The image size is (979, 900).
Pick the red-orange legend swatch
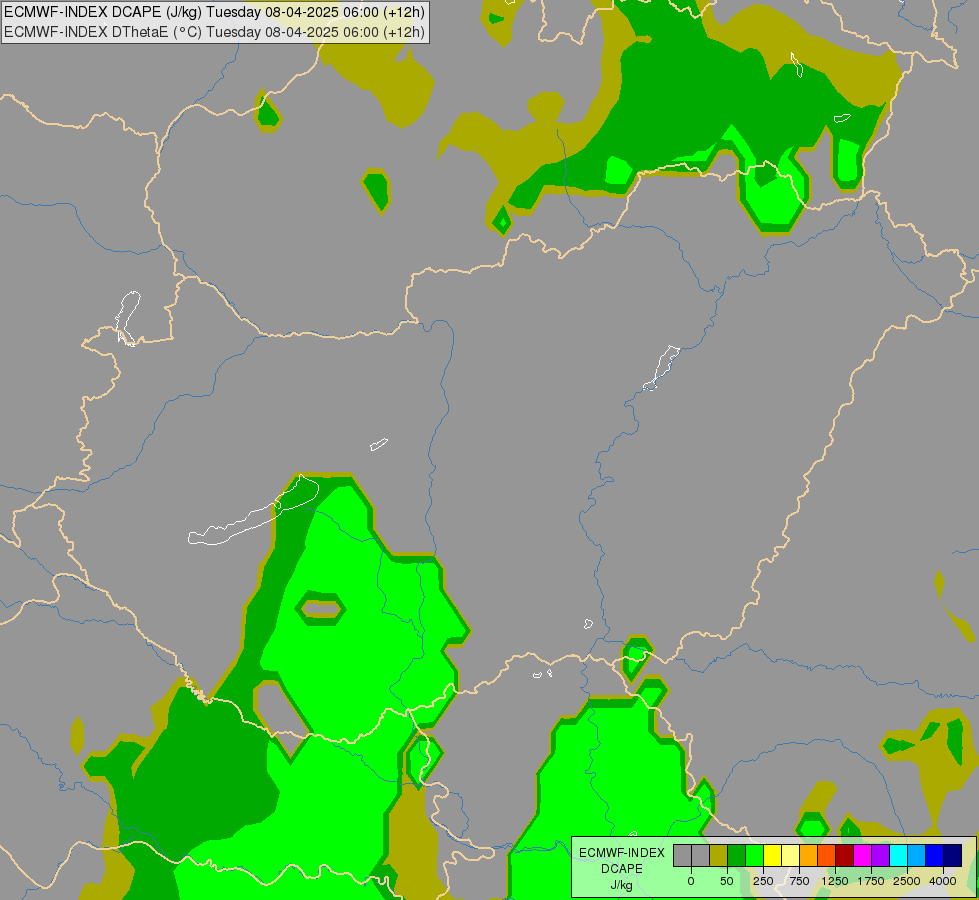point(827,855)
